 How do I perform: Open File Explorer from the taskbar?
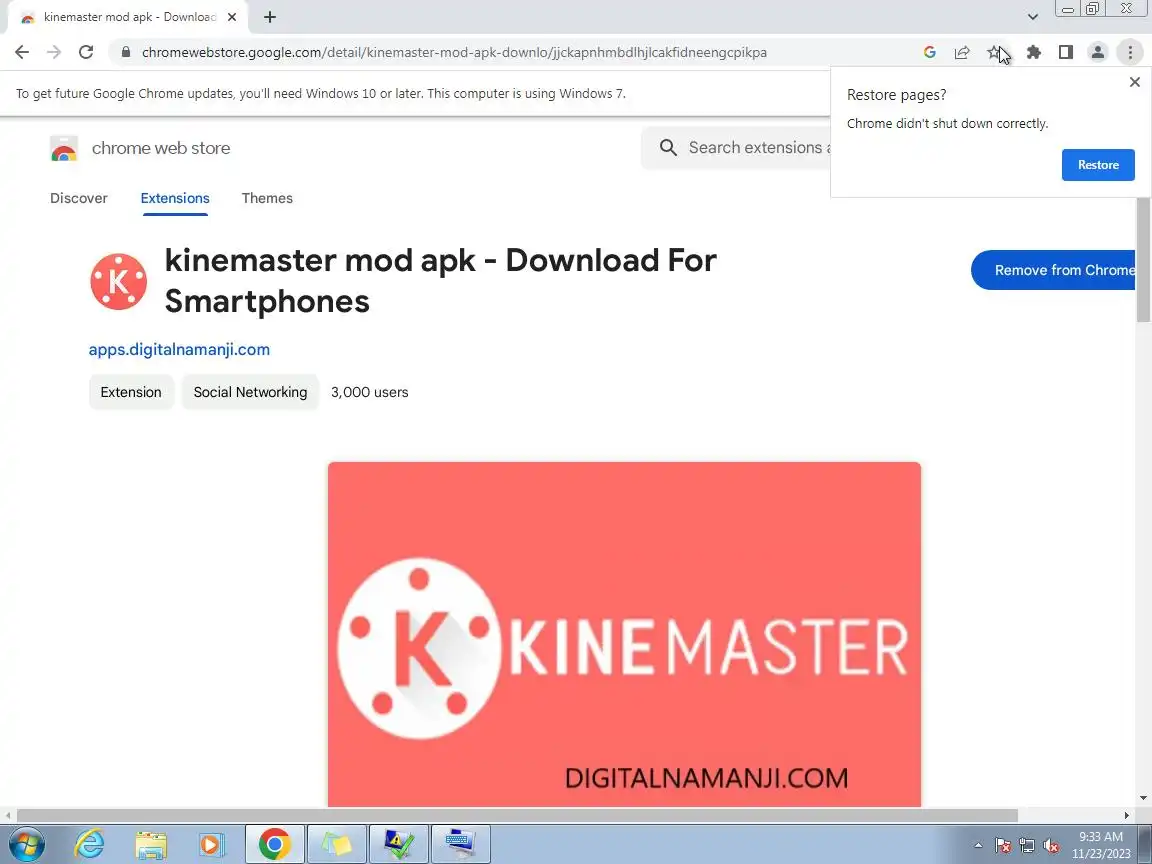151,844
